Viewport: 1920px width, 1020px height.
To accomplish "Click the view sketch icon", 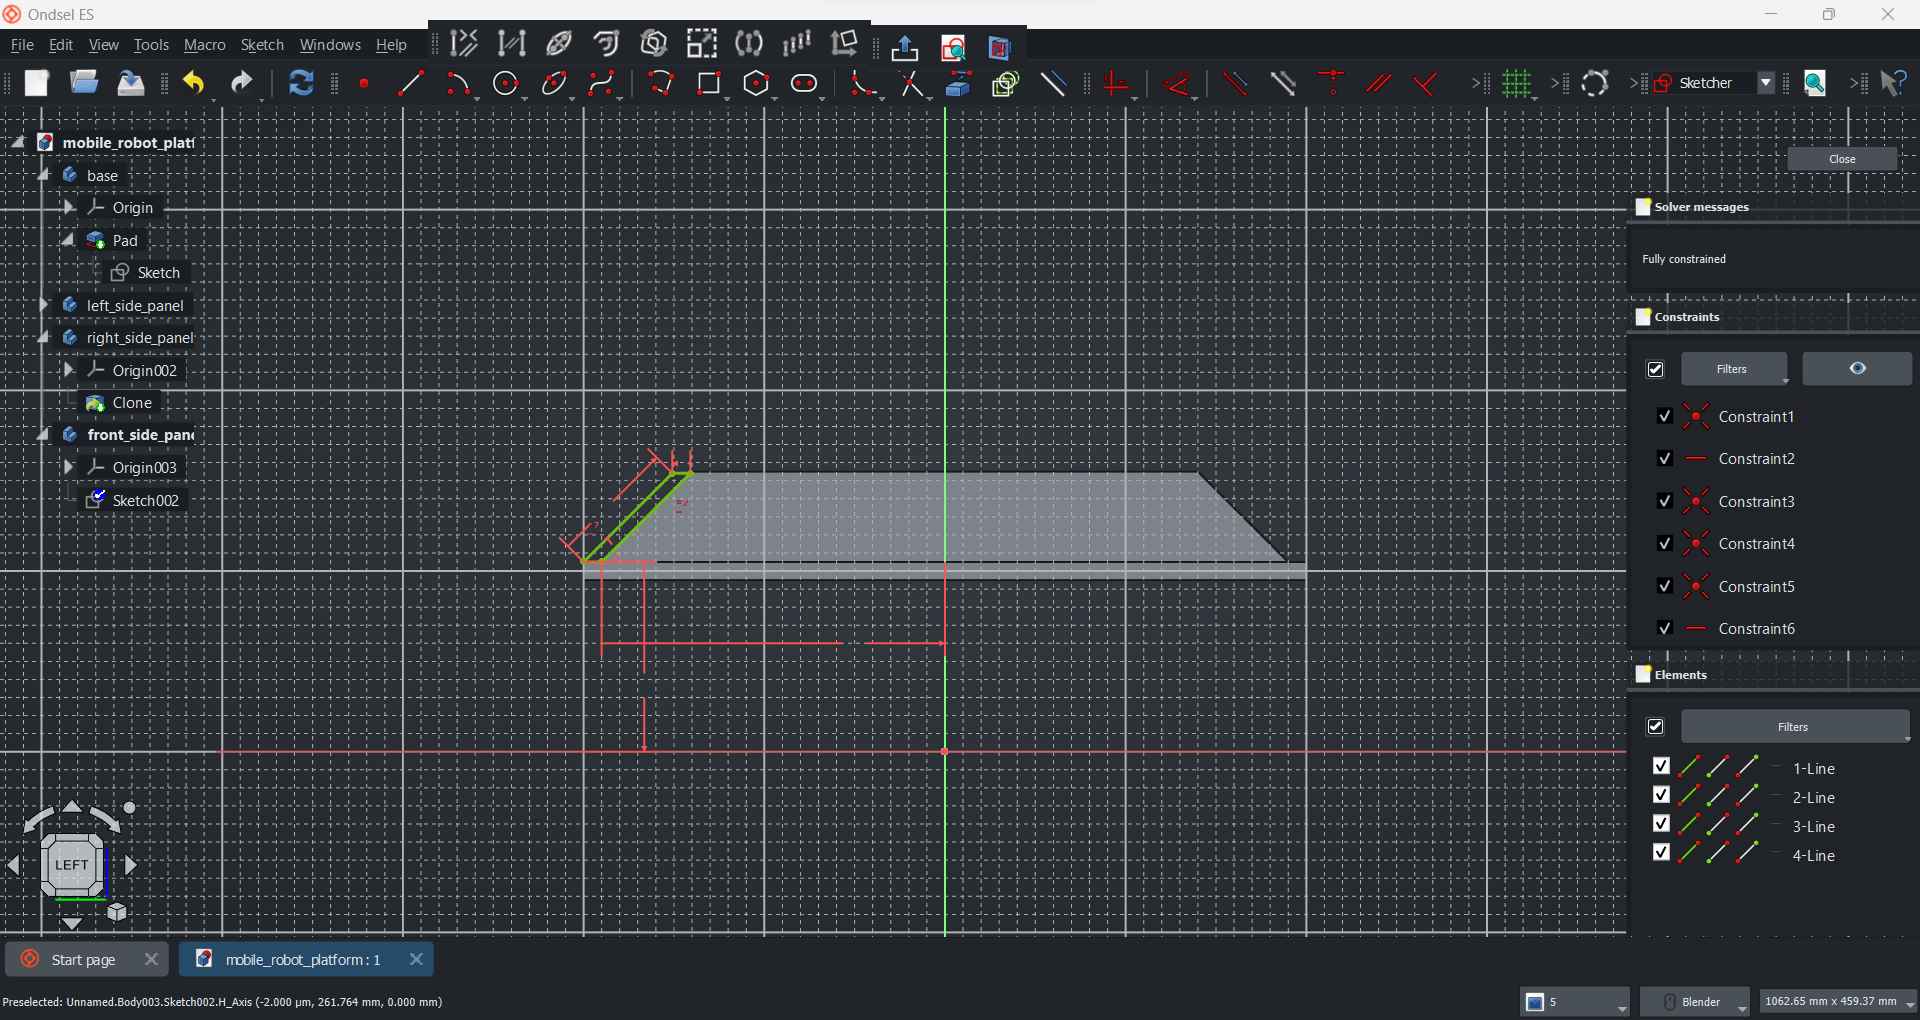I will click(x=954, y=47).
